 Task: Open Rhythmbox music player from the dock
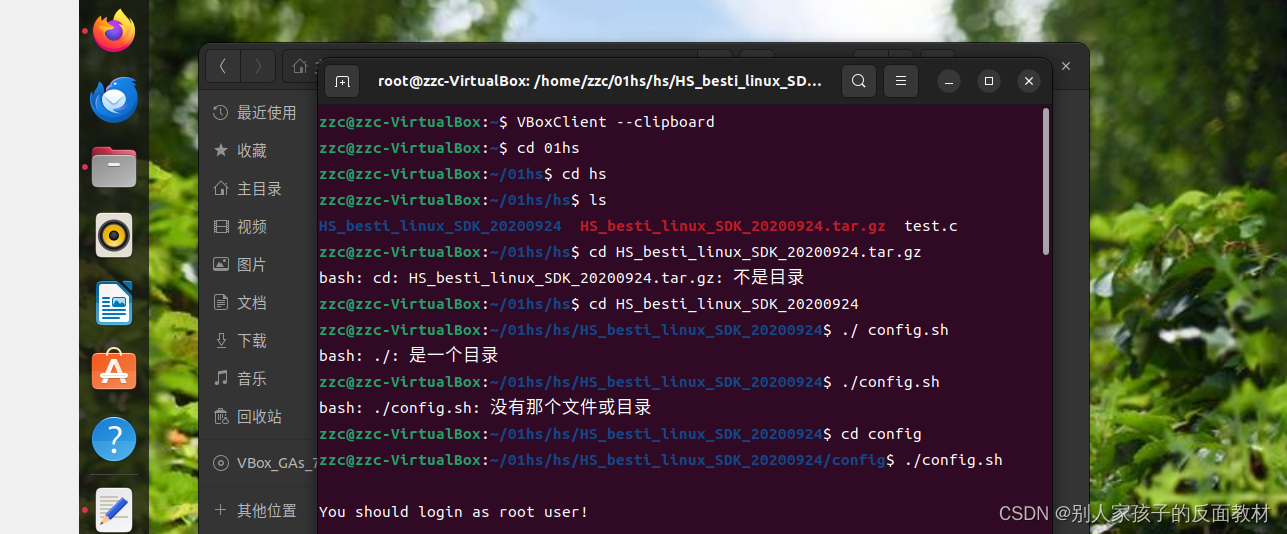click(x=114, y=235)
